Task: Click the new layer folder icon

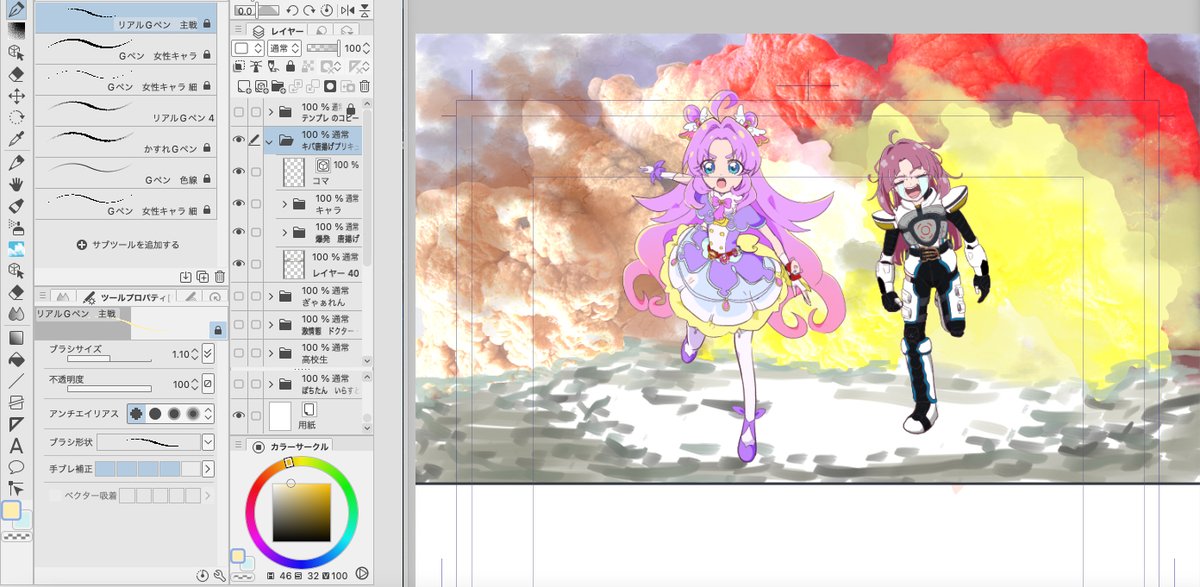Action: point(277,87)
